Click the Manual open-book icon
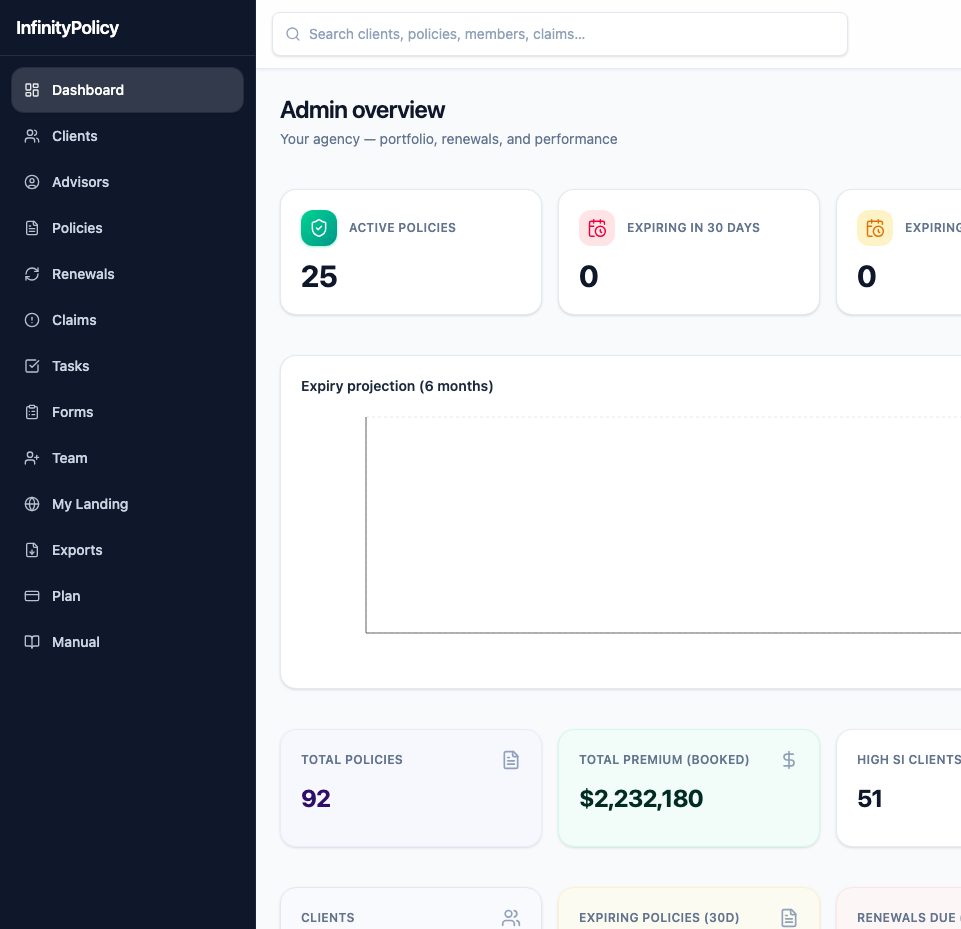Screen dimensions: 961x929 (32, 642)
